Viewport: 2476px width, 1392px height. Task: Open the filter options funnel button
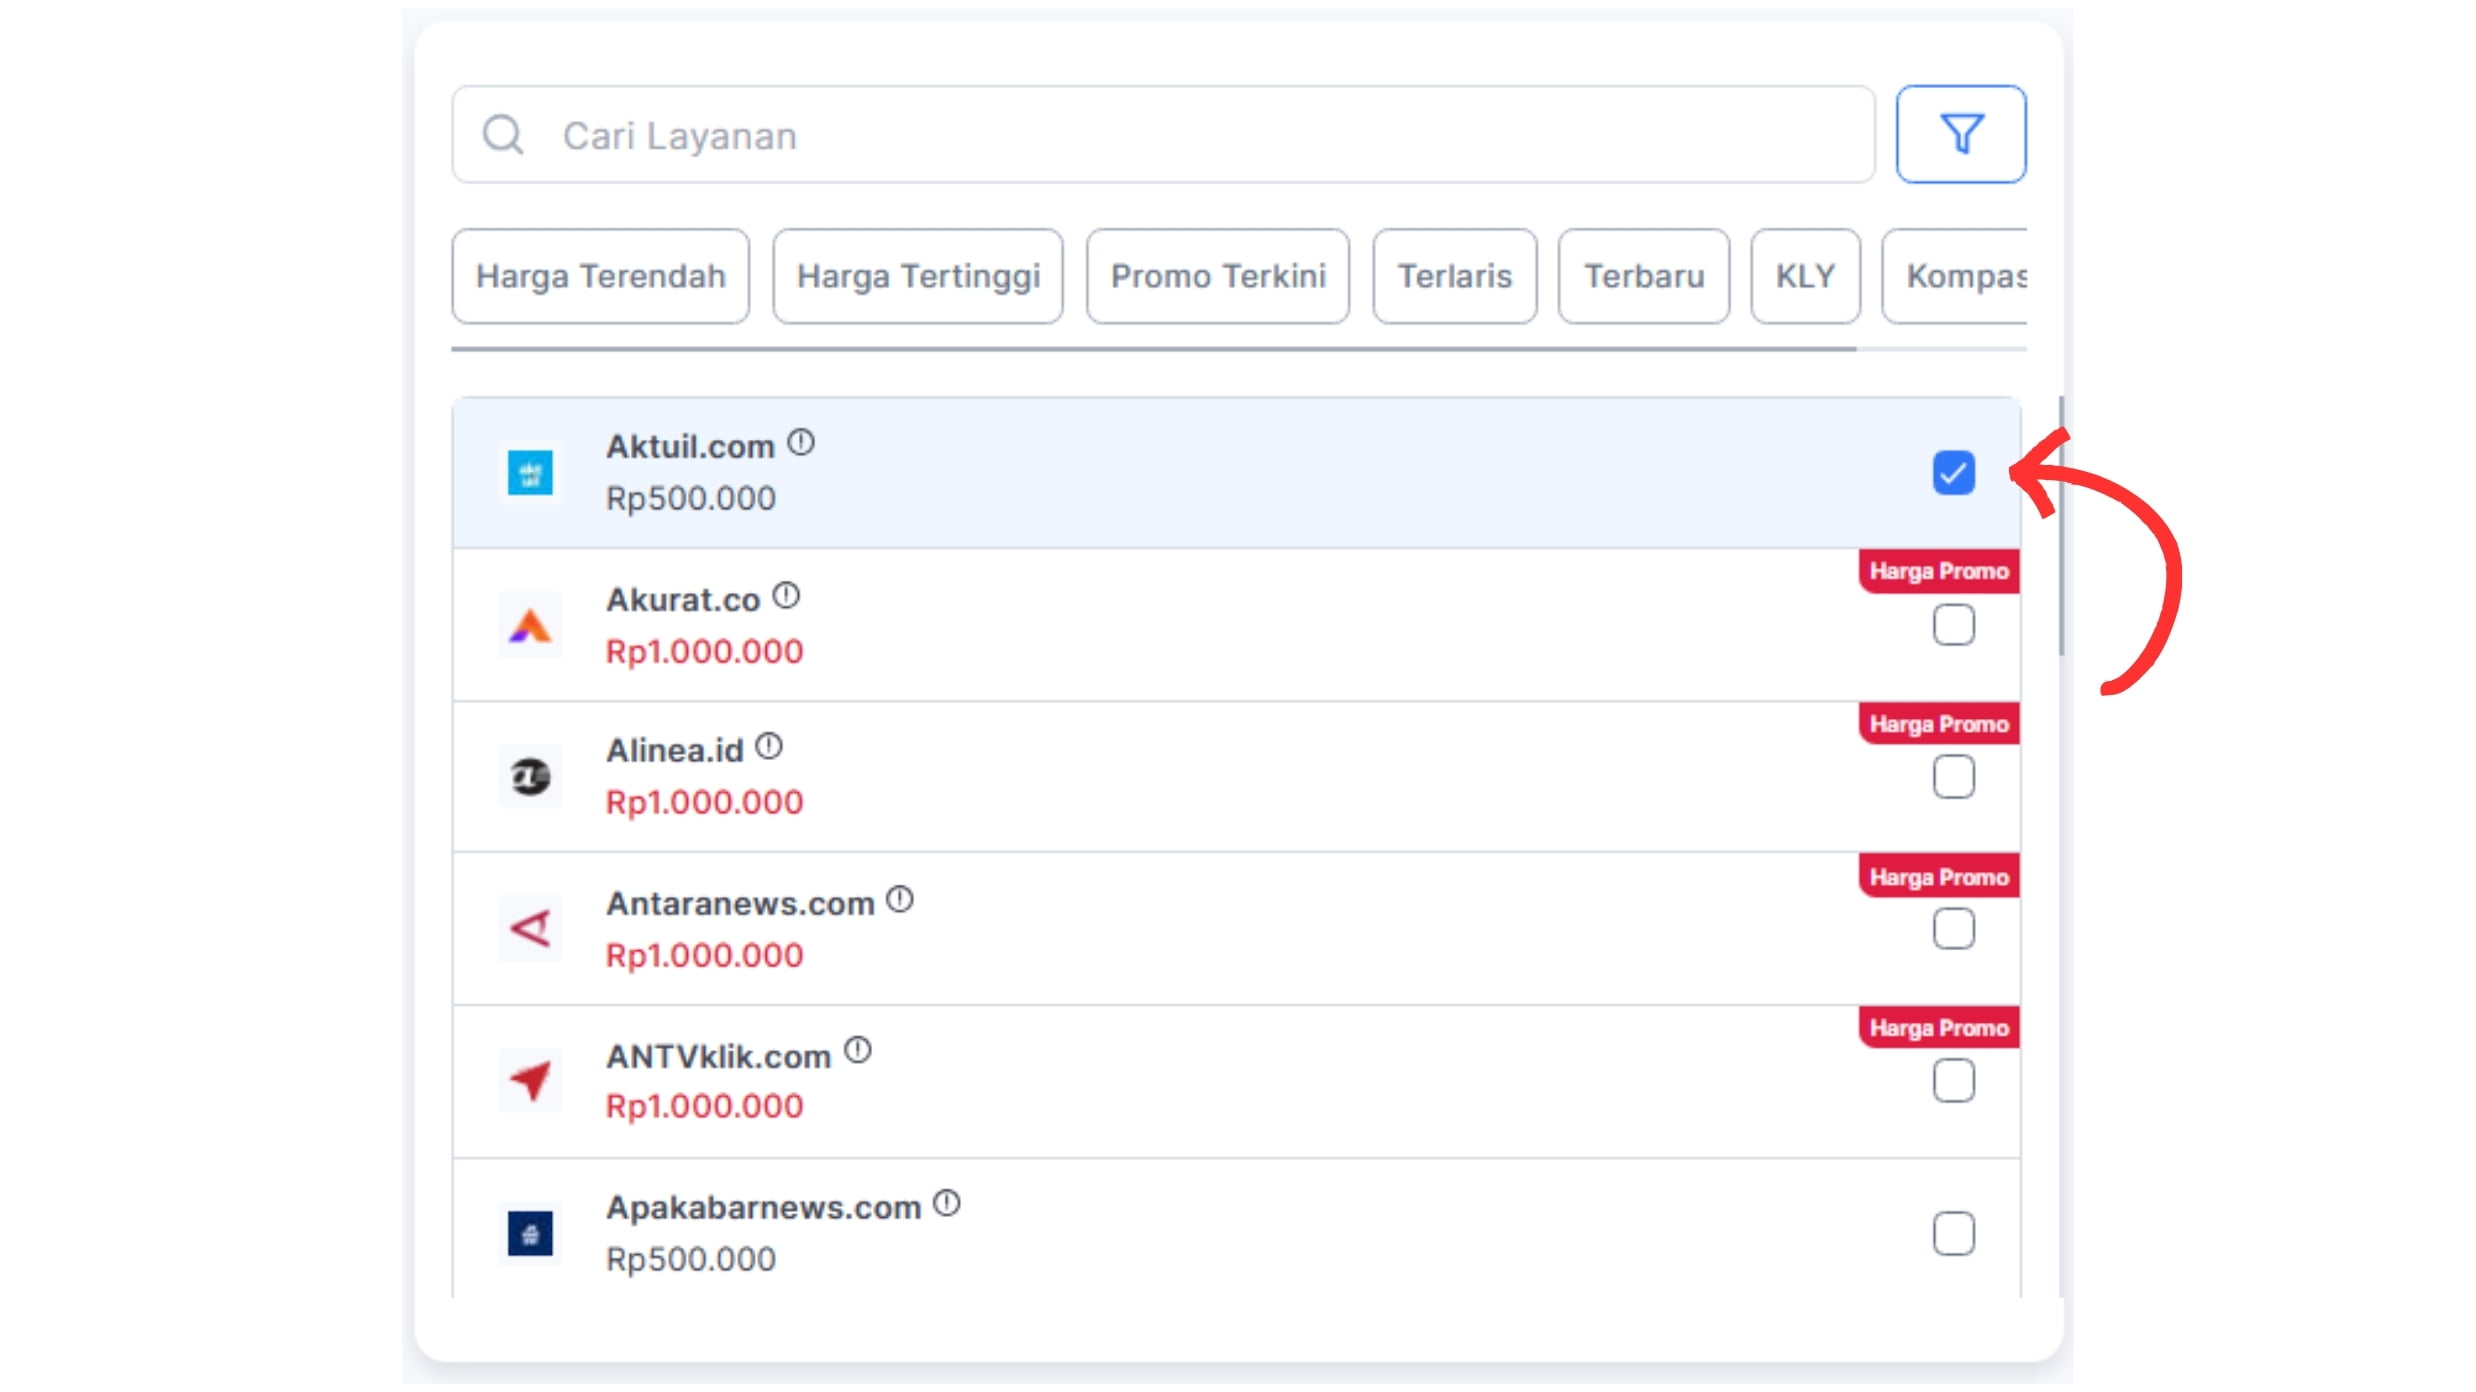tap(1960, 134)
